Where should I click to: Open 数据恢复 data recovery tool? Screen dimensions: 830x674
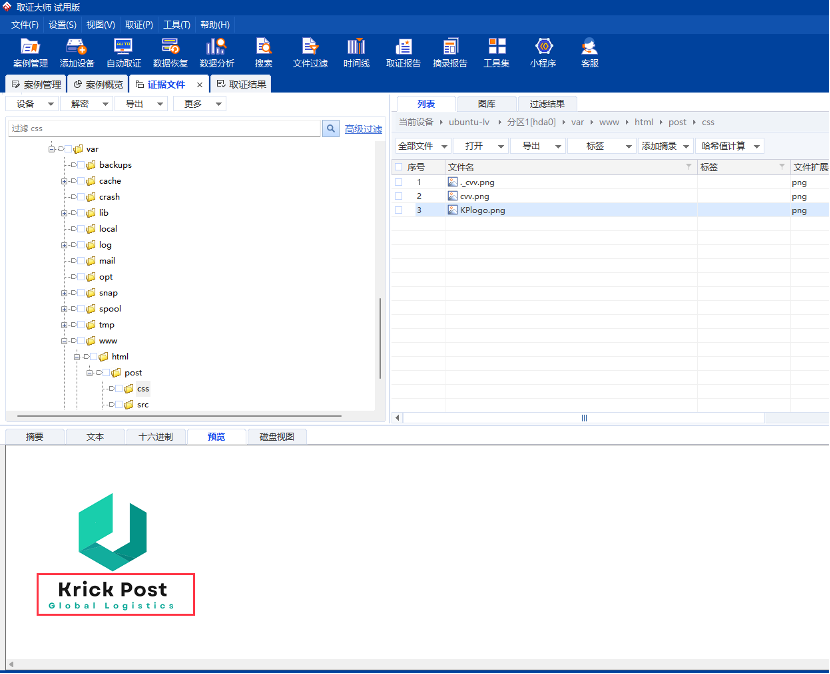tap(170, 52)
